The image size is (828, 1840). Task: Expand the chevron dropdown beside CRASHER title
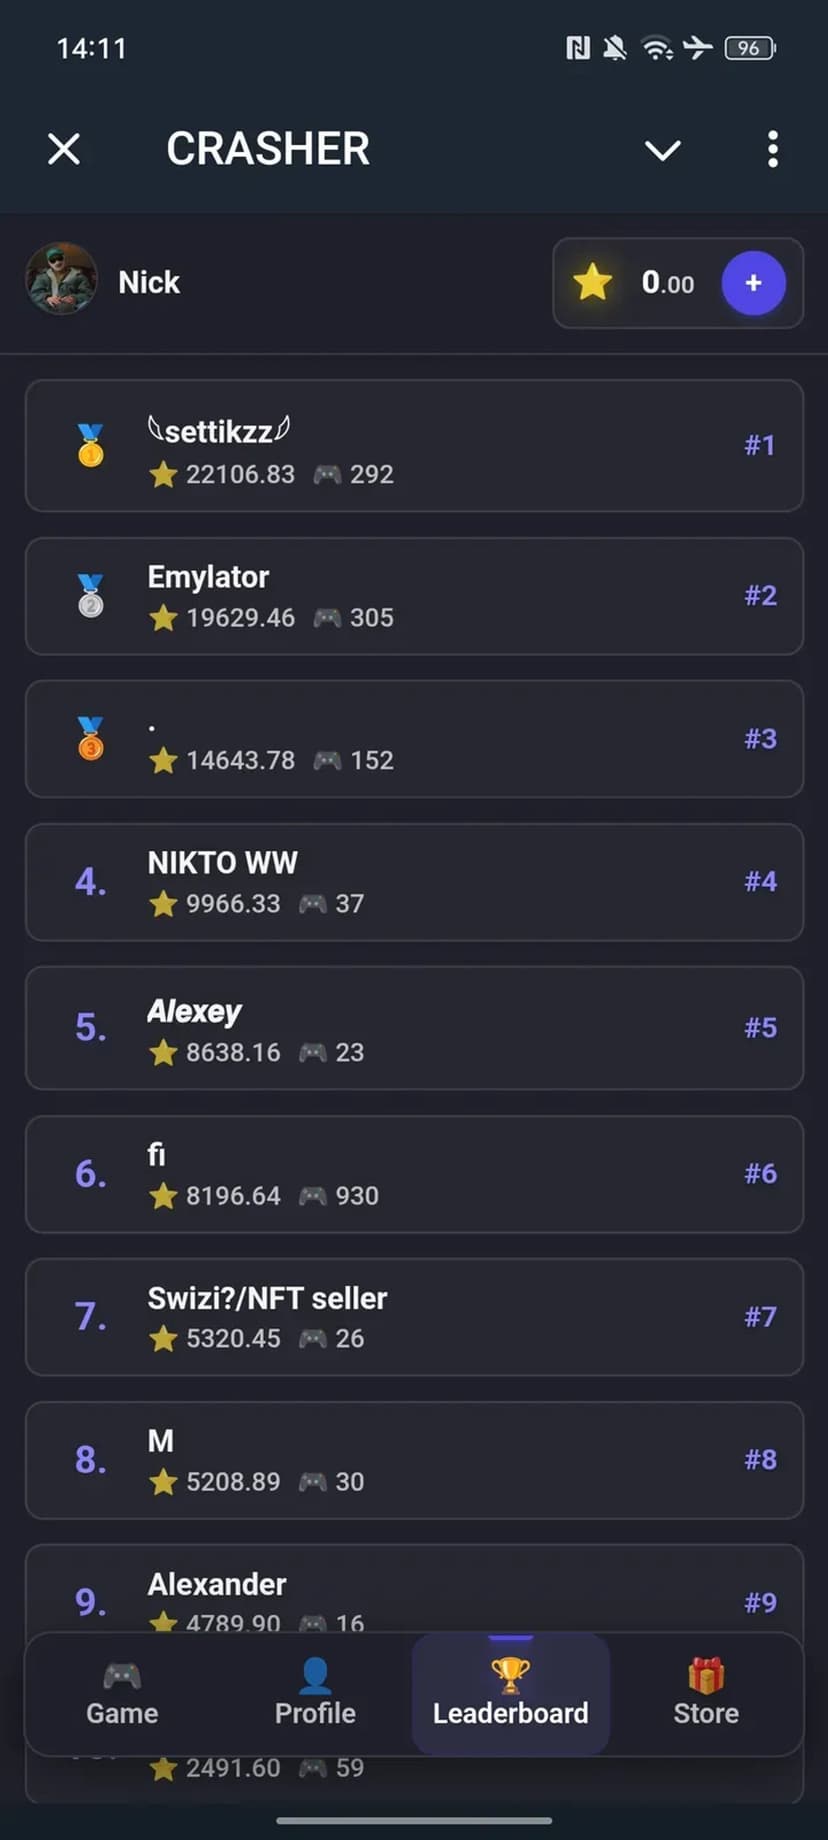[662, 150]
